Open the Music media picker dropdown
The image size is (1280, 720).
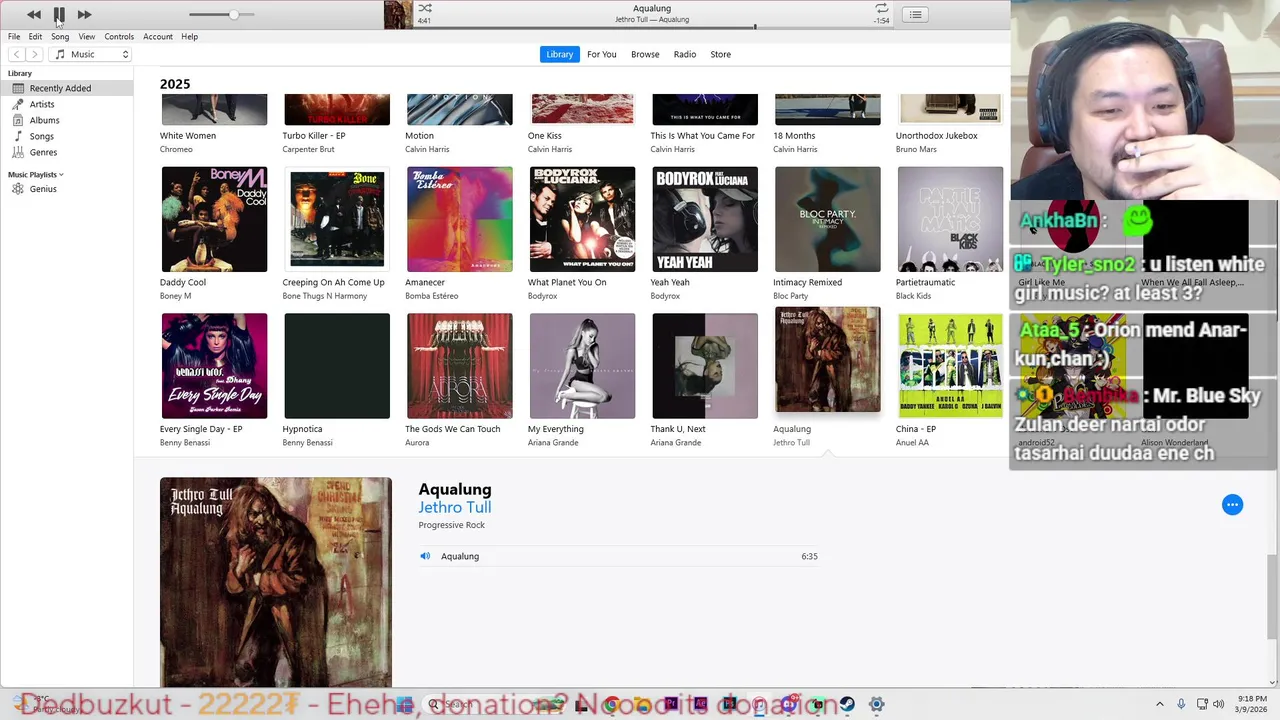[91, 54]
